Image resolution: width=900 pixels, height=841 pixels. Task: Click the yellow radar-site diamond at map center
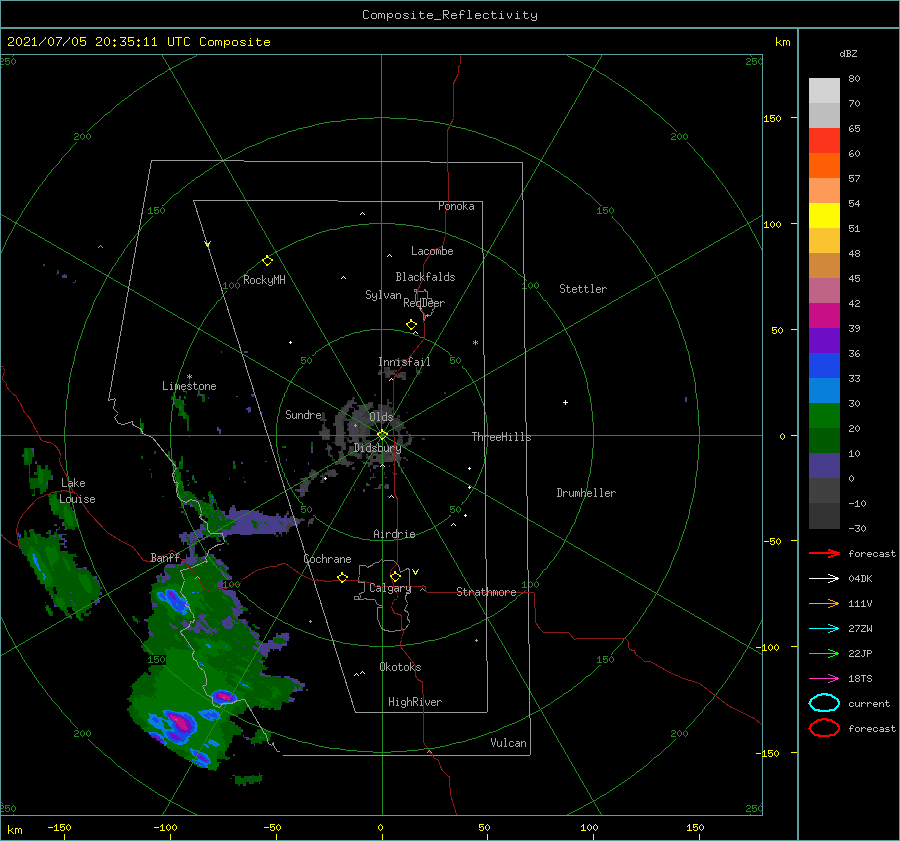[x=382, y=435]
